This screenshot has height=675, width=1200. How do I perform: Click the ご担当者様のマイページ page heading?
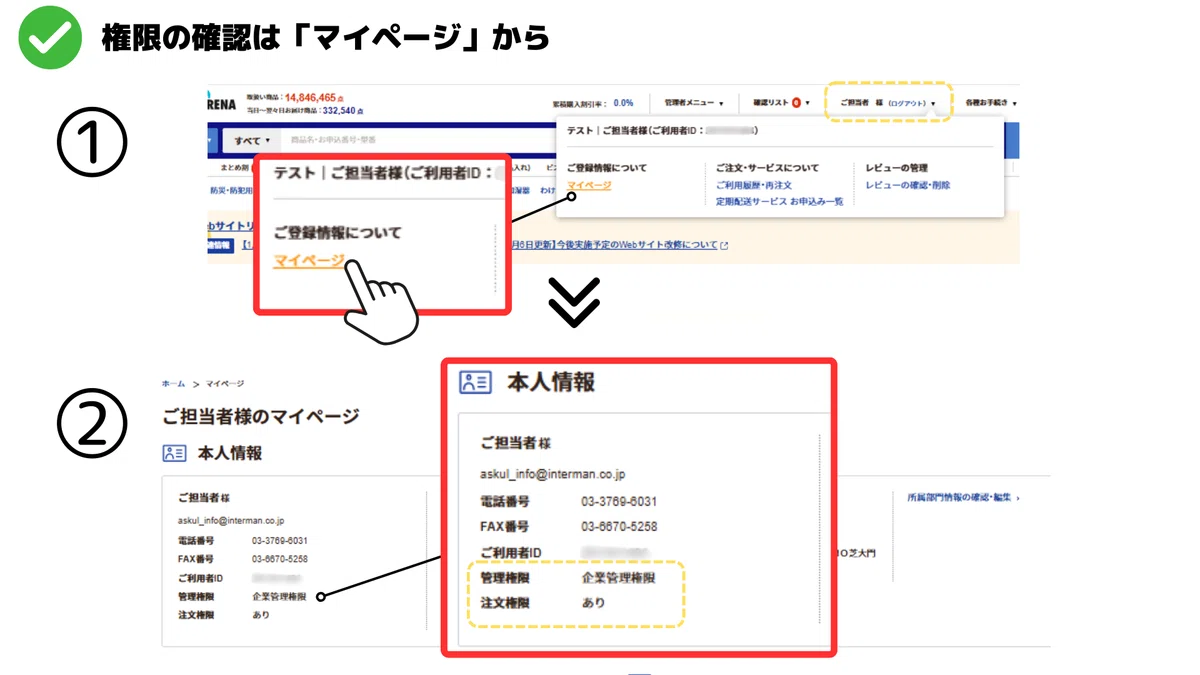click(260, 416)
